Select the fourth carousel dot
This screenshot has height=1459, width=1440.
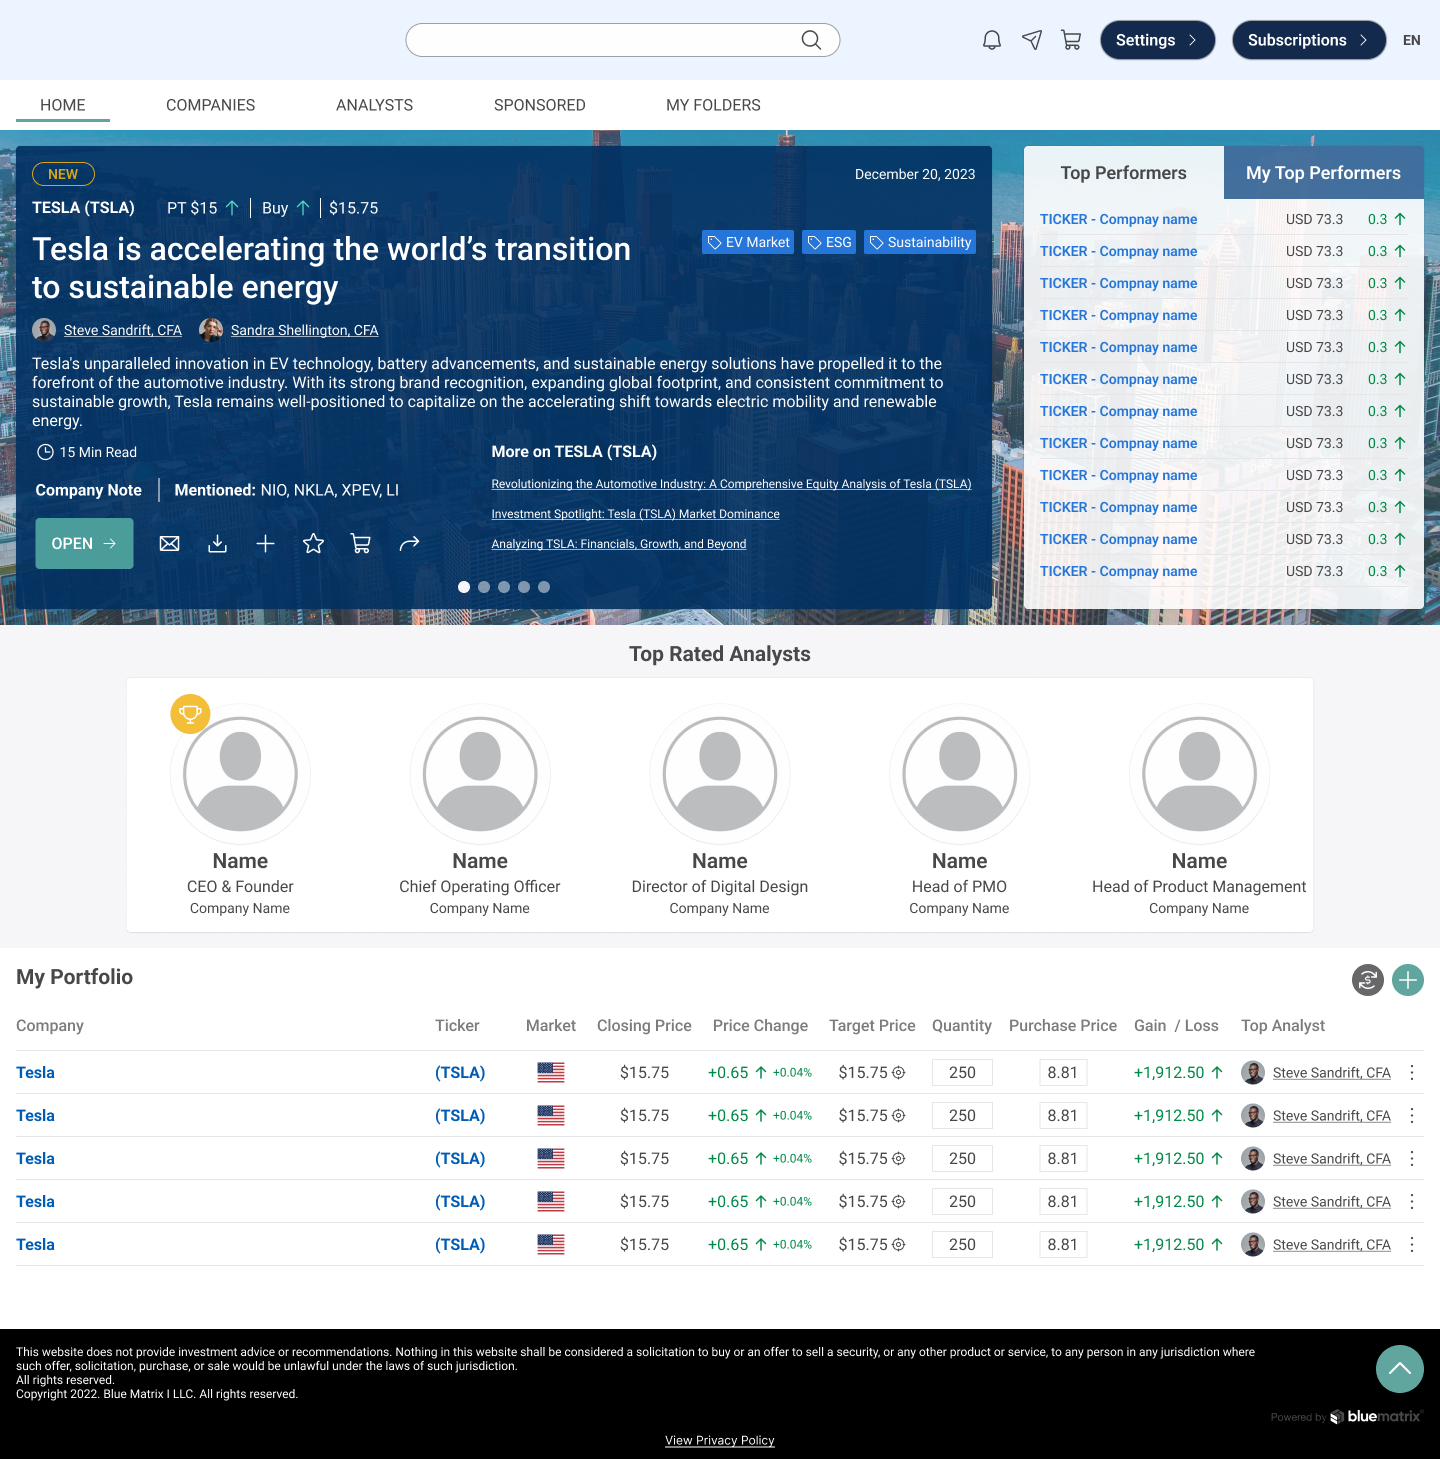pyautogui.click(x=524, y=587)
